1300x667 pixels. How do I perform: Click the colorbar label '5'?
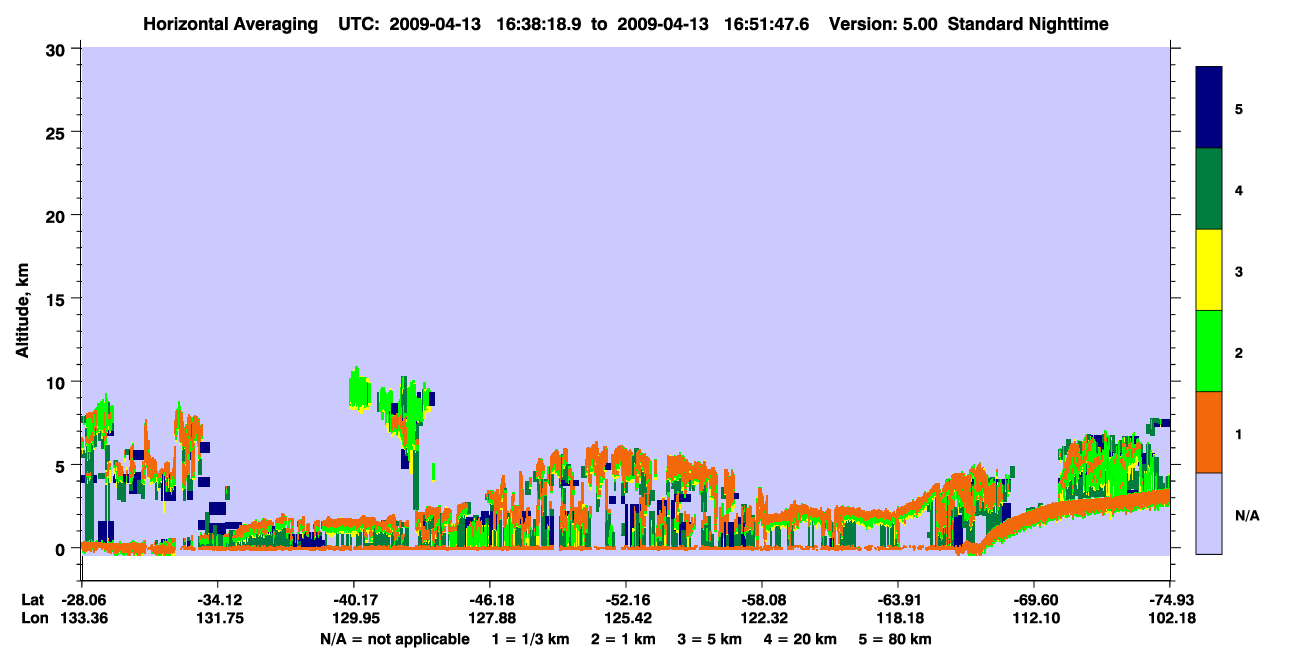coord(1239,108)
